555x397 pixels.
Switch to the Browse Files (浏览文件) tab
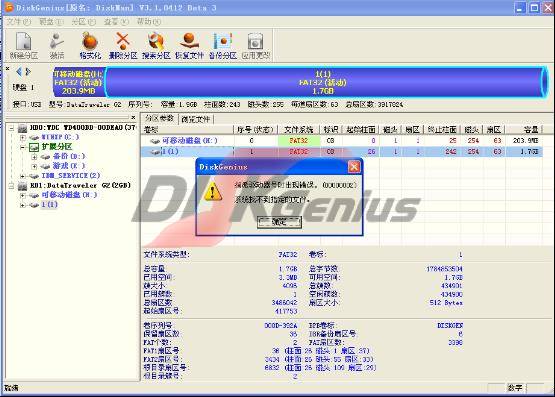click(195, 119)
